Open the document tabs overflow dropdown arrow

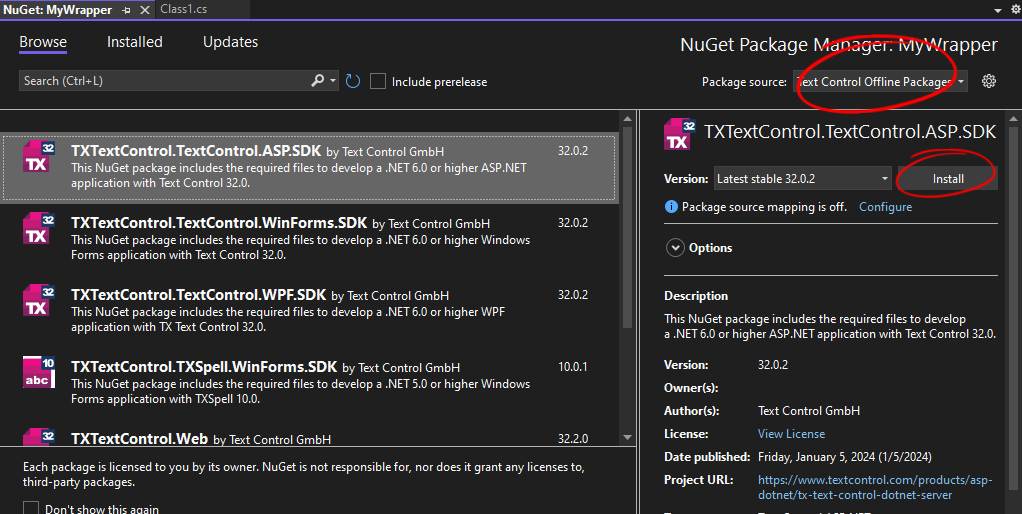click(x=998, y=10)
